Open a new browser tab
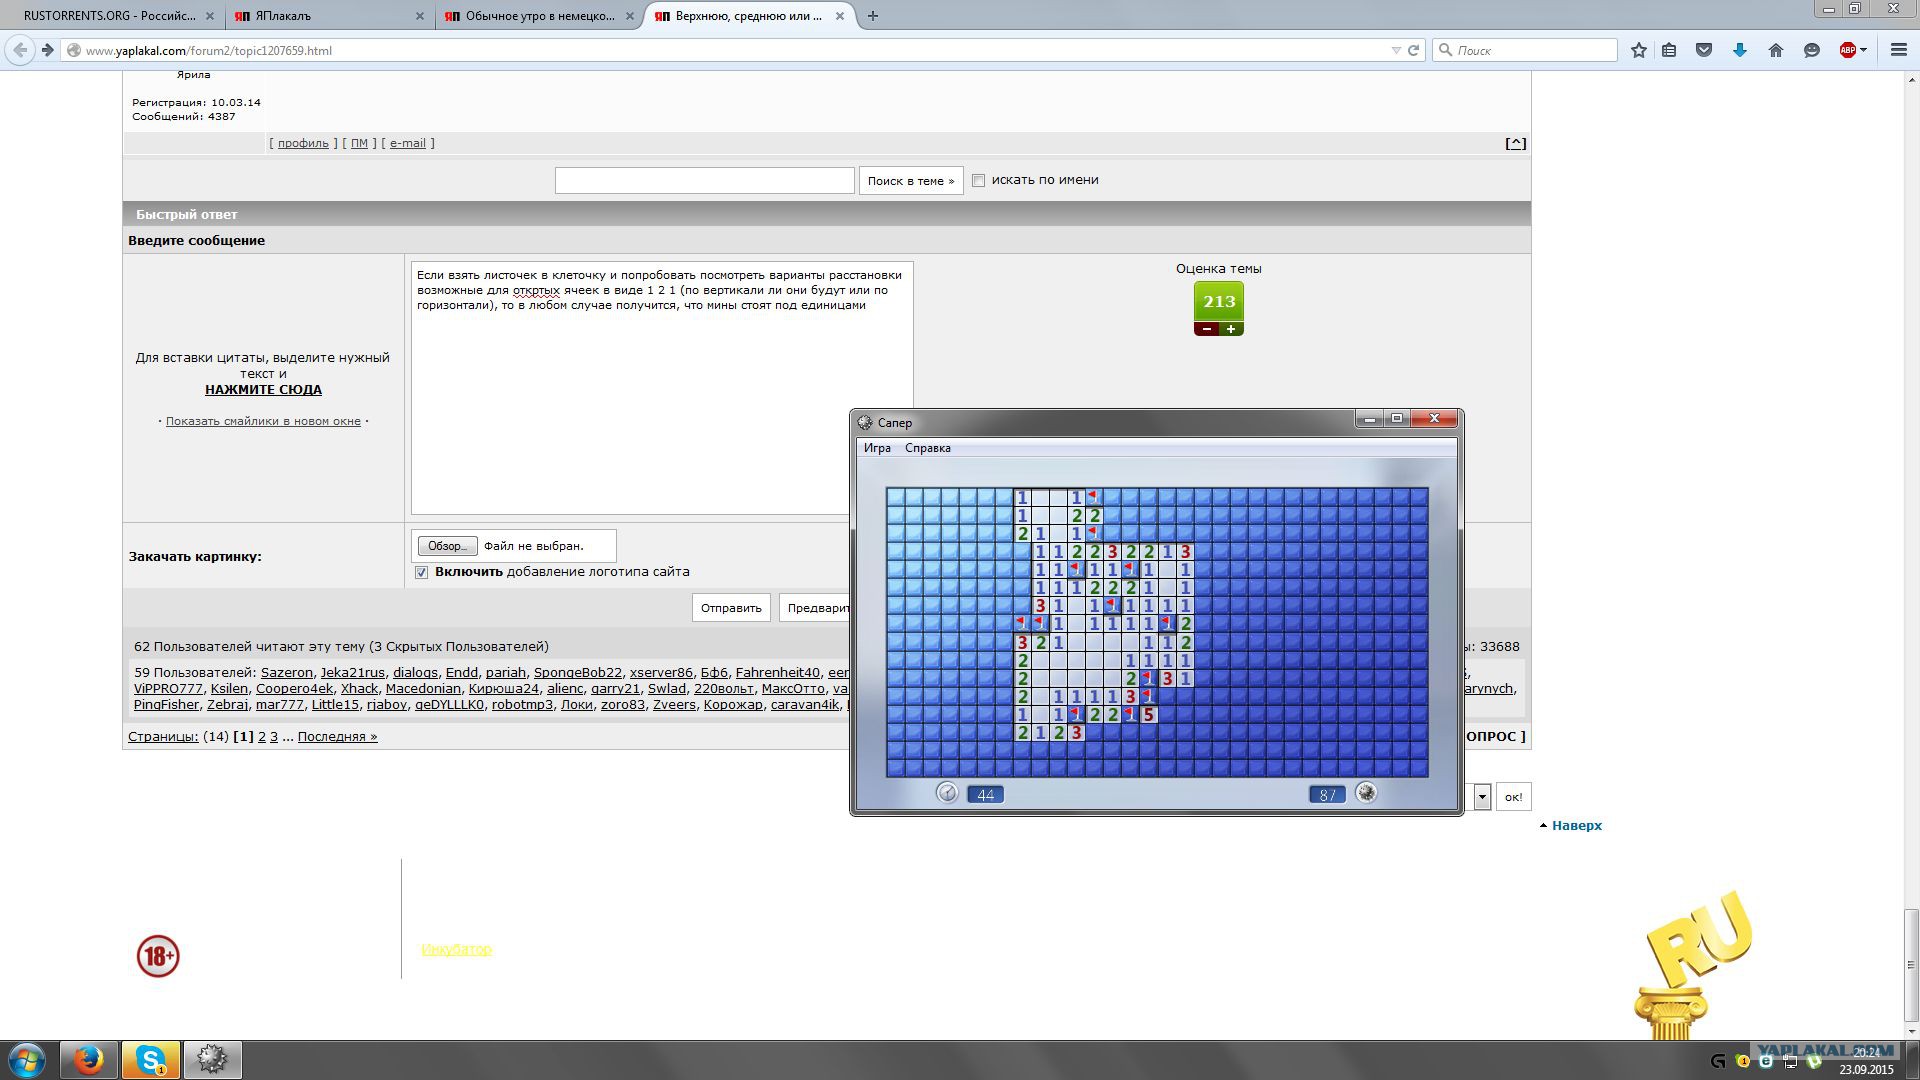Image resolution: width=1920 pixels, height=1080 pixels. 872,16
